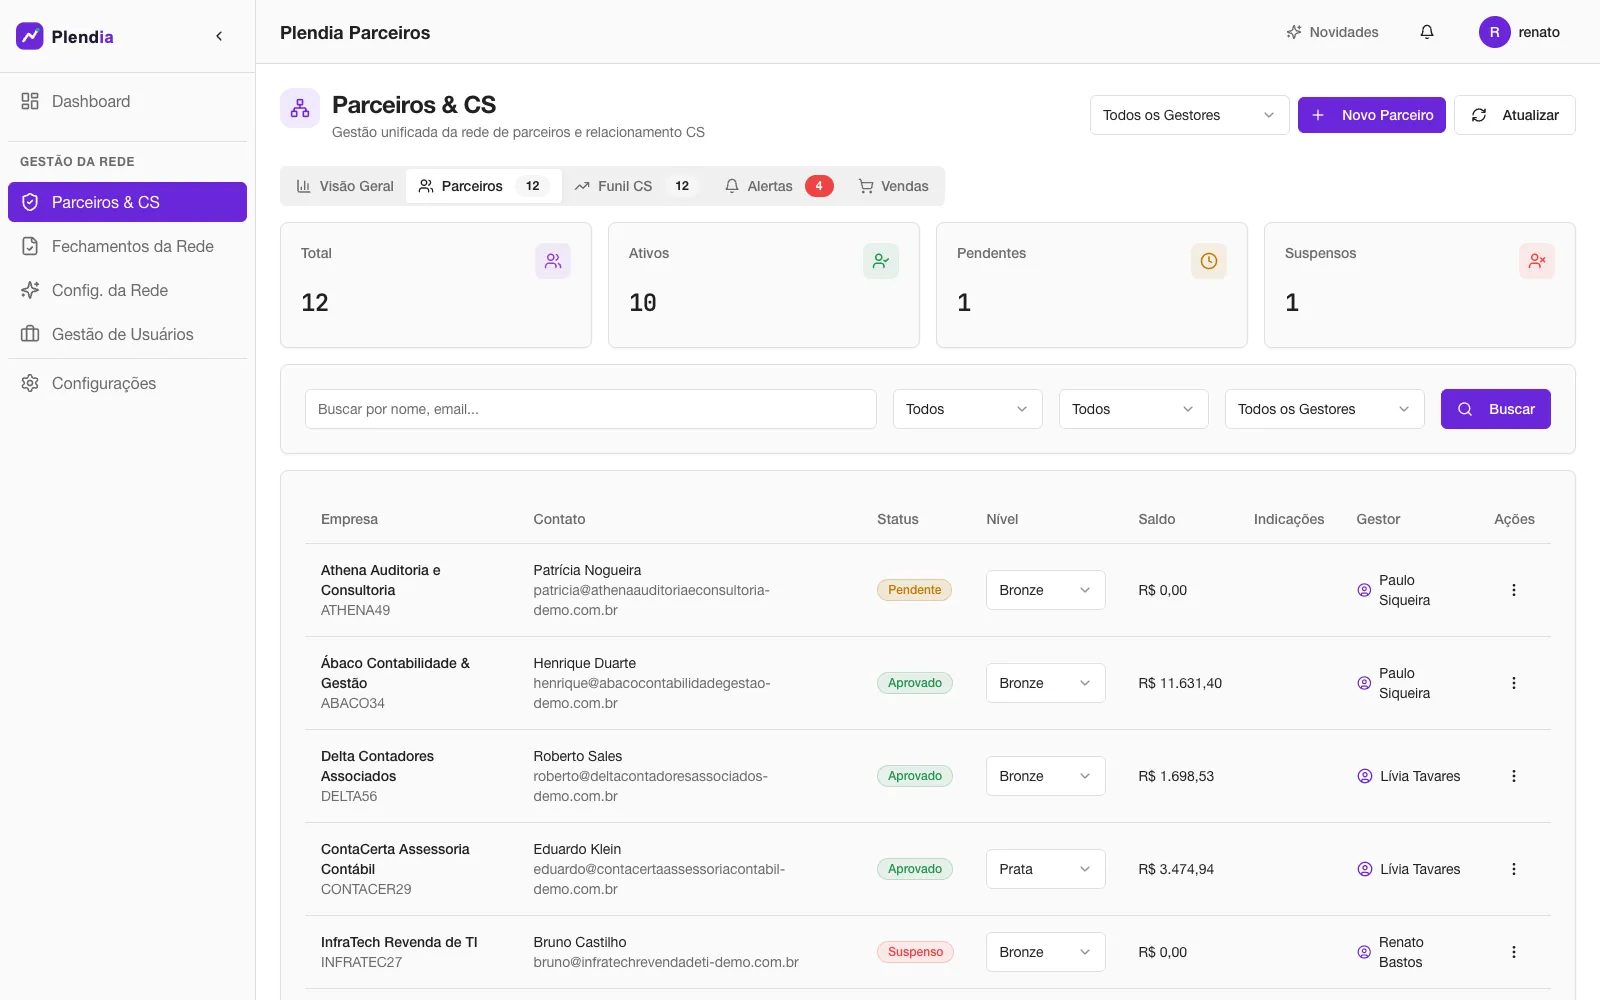This screenshot has height=1000, width=1600.
Task: Open Bronze level dropdown for Delta Contadores
Action: click(1045, 776)
